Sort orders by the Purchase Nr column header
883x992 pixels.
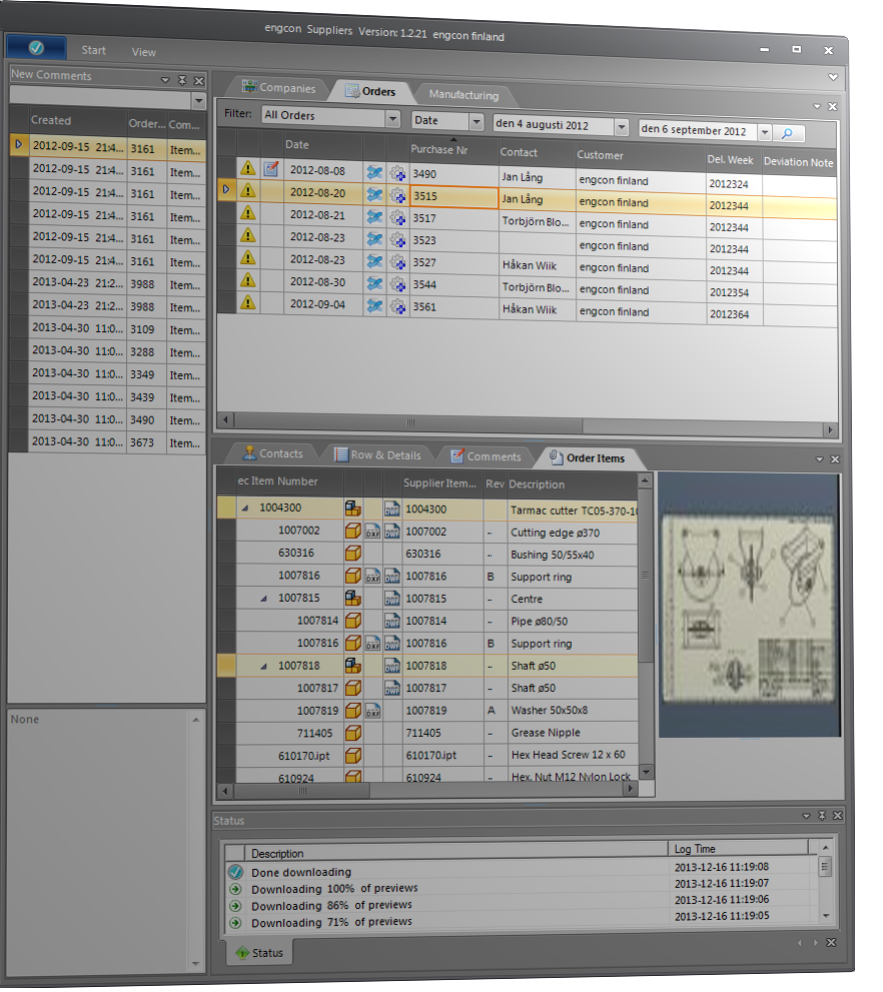coord(439,150)
